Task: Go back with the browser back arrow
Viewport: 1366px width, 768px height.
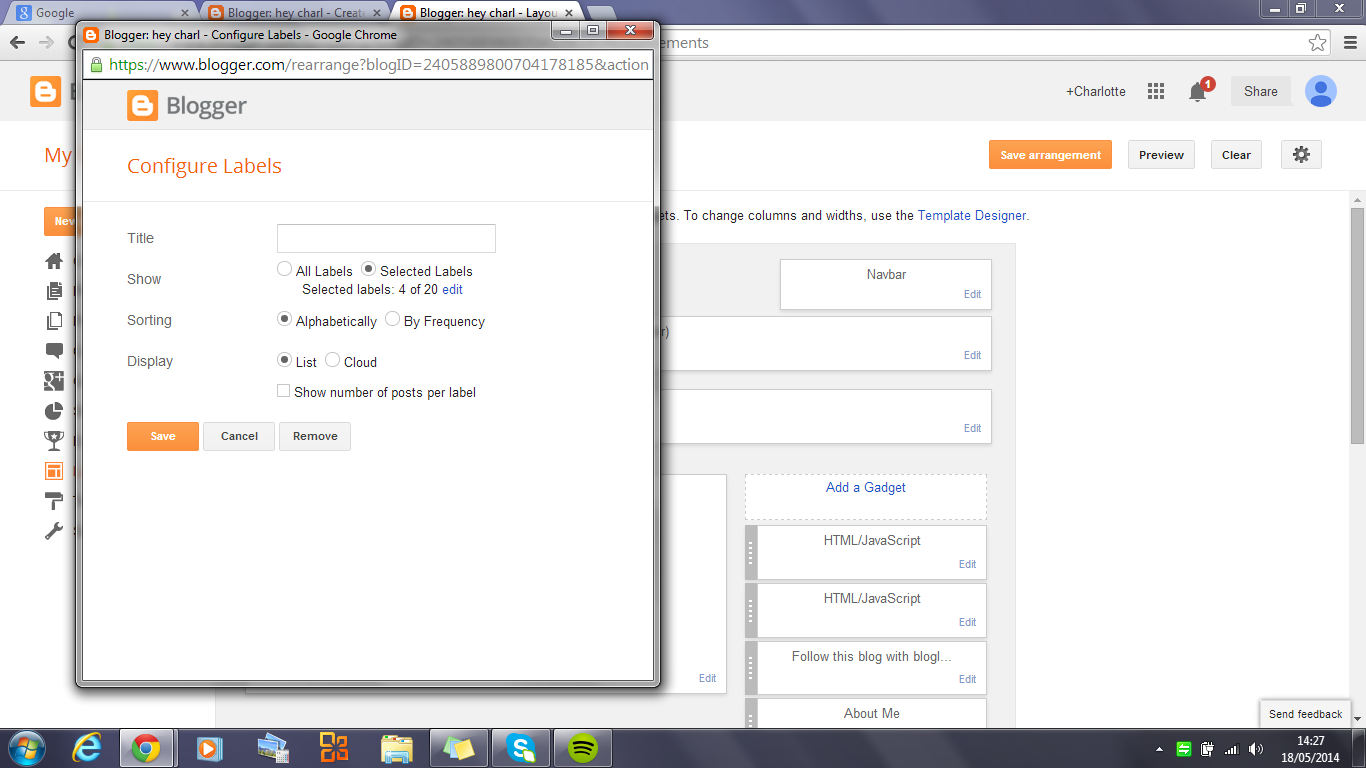Action: 18,43
